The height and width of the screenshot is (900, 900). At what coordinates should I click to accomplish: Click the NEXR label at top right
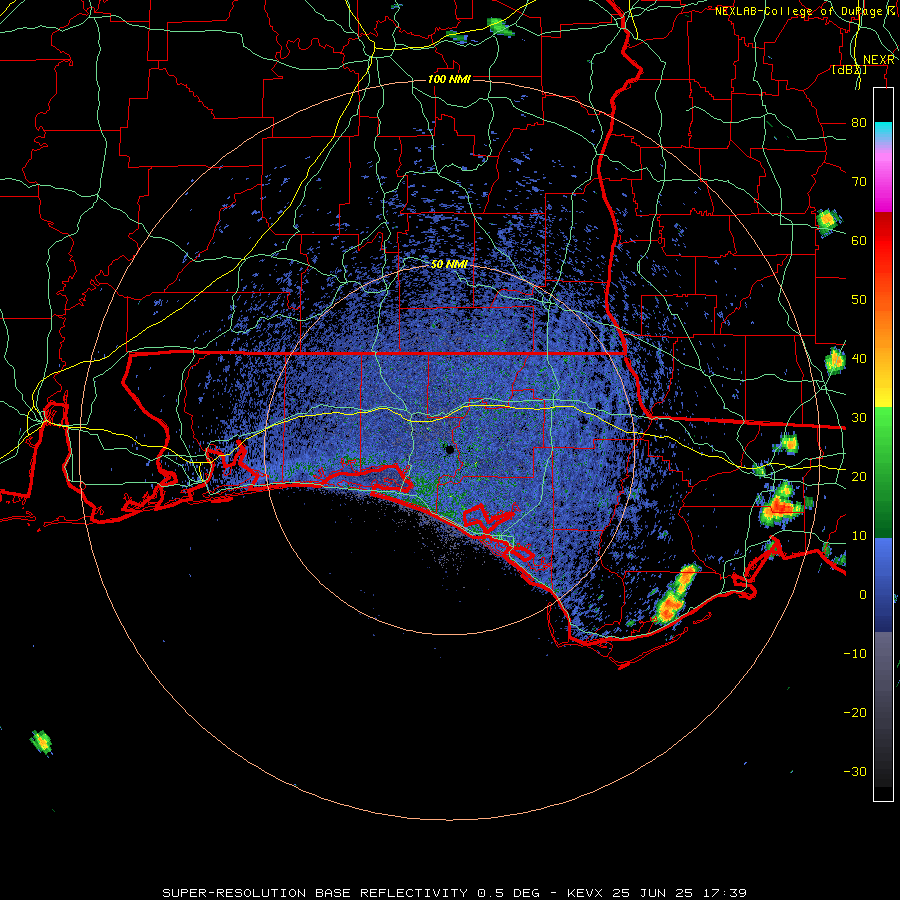click(x=879, y=60)
